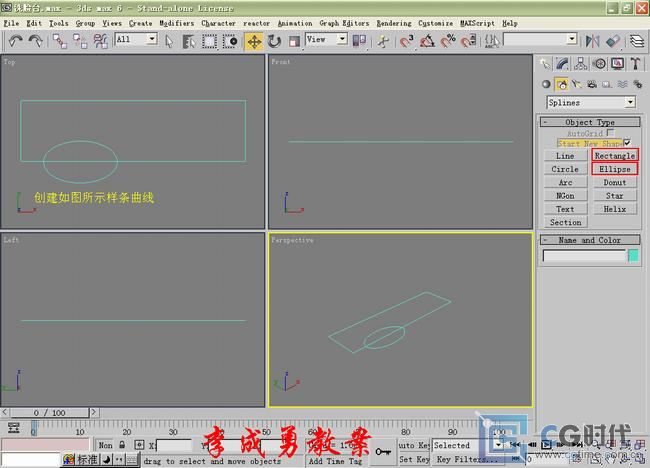This screenshot has width=650, height=468.
Task: Open the Splines category dropdown
Action: tap(591, 102)
